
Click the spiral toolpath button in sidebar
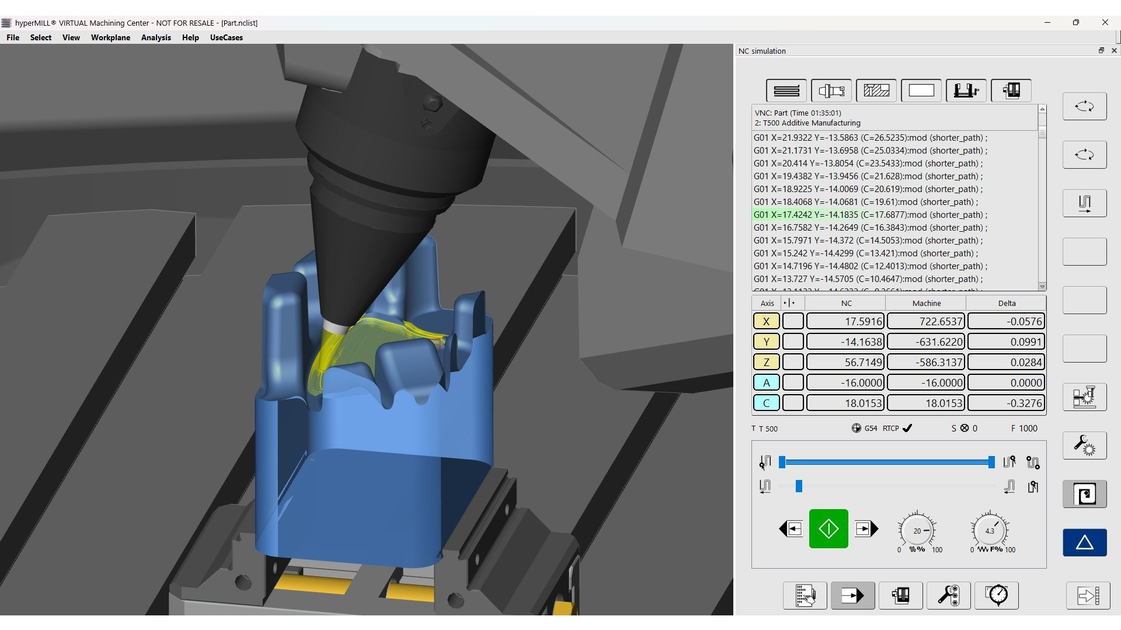coord(1084,494)
